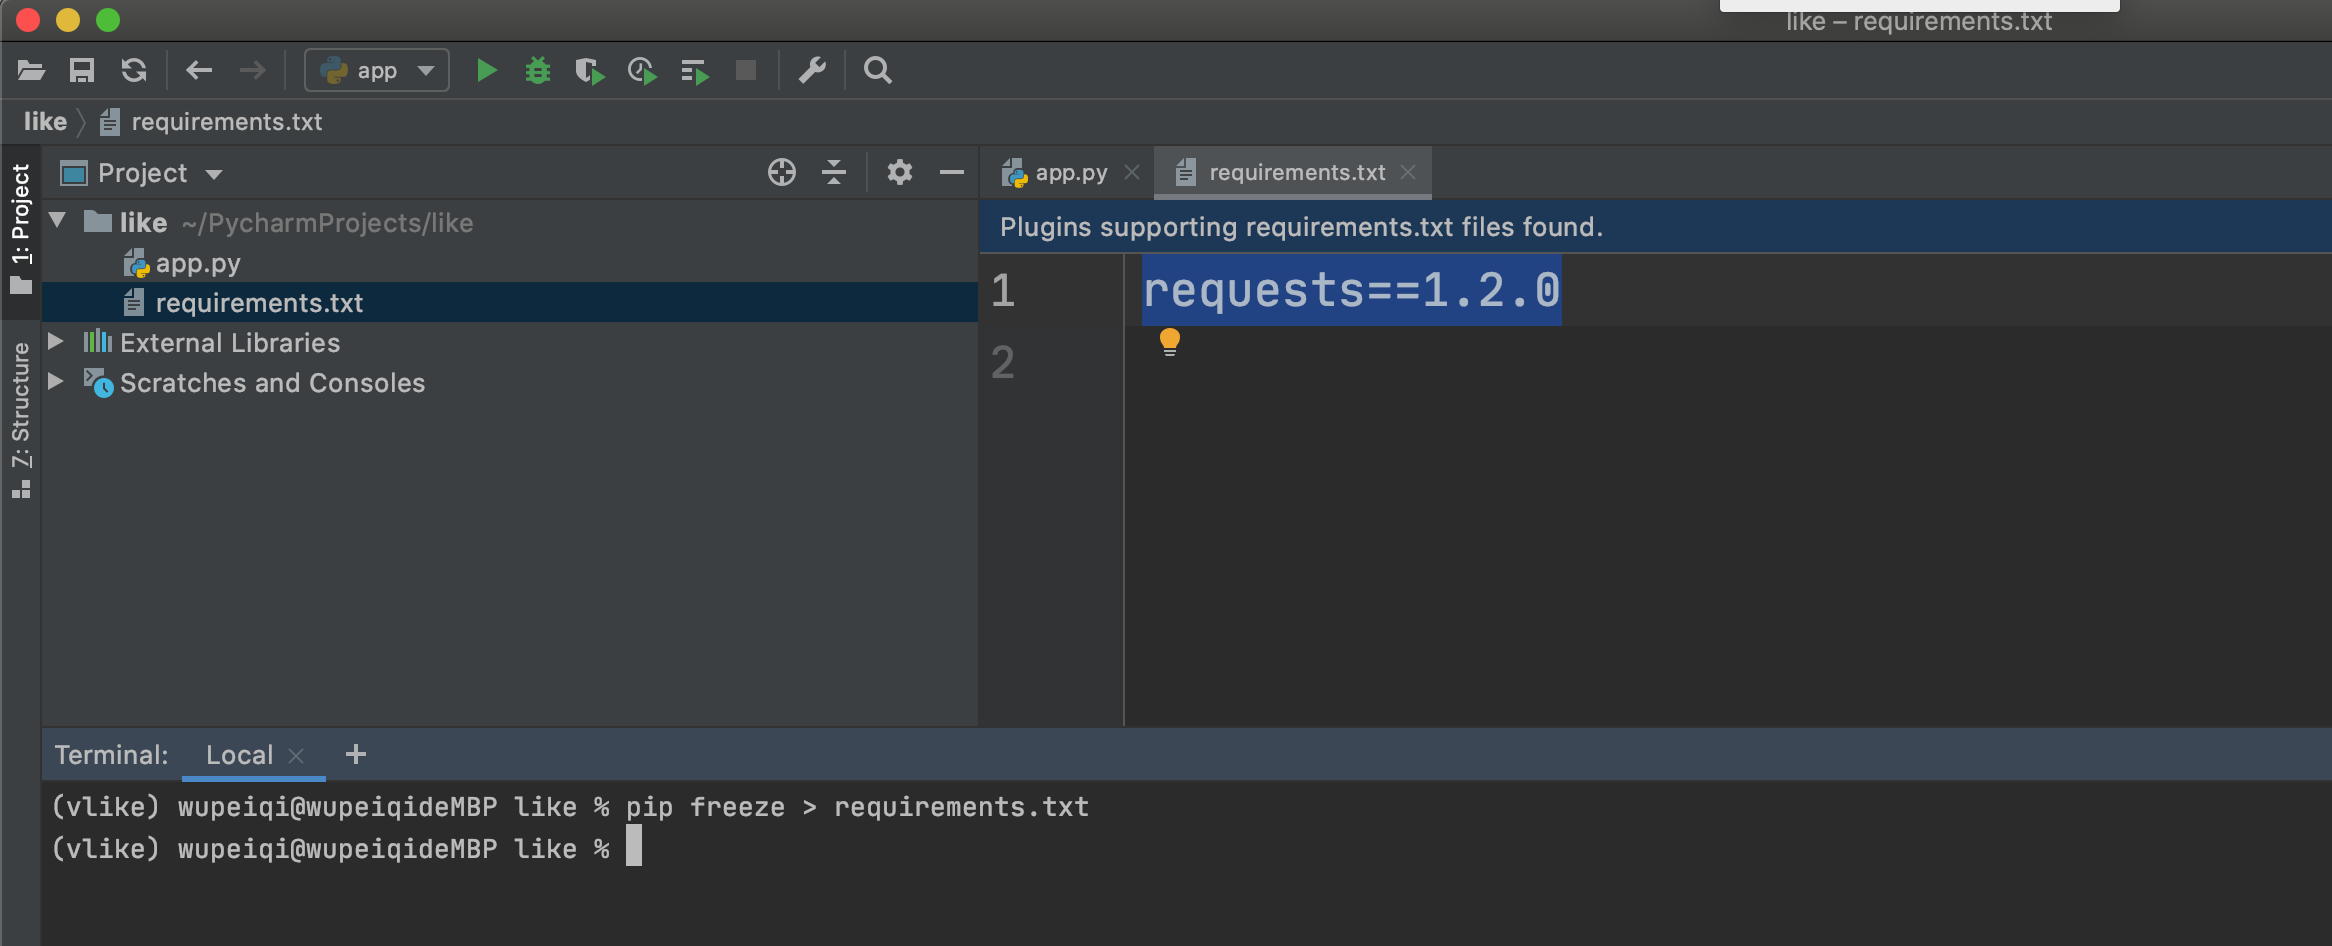Add a new terminal session
The image size is (2332, 946).
point(355,755)
